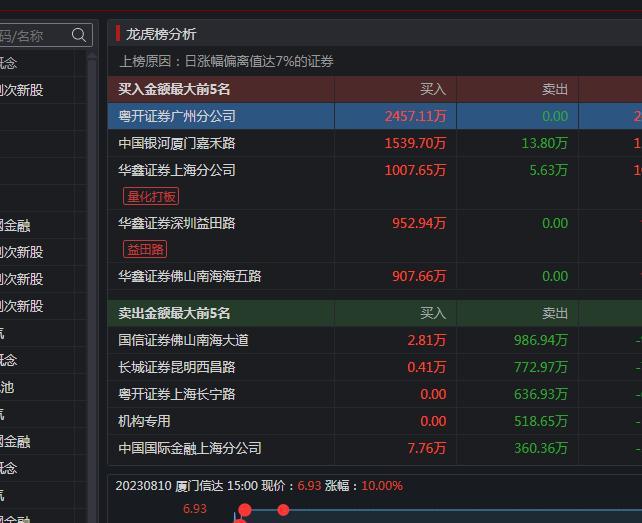642x523 pixels.
Task: Click the 上榜原因 description line
Action: point(226,61)
